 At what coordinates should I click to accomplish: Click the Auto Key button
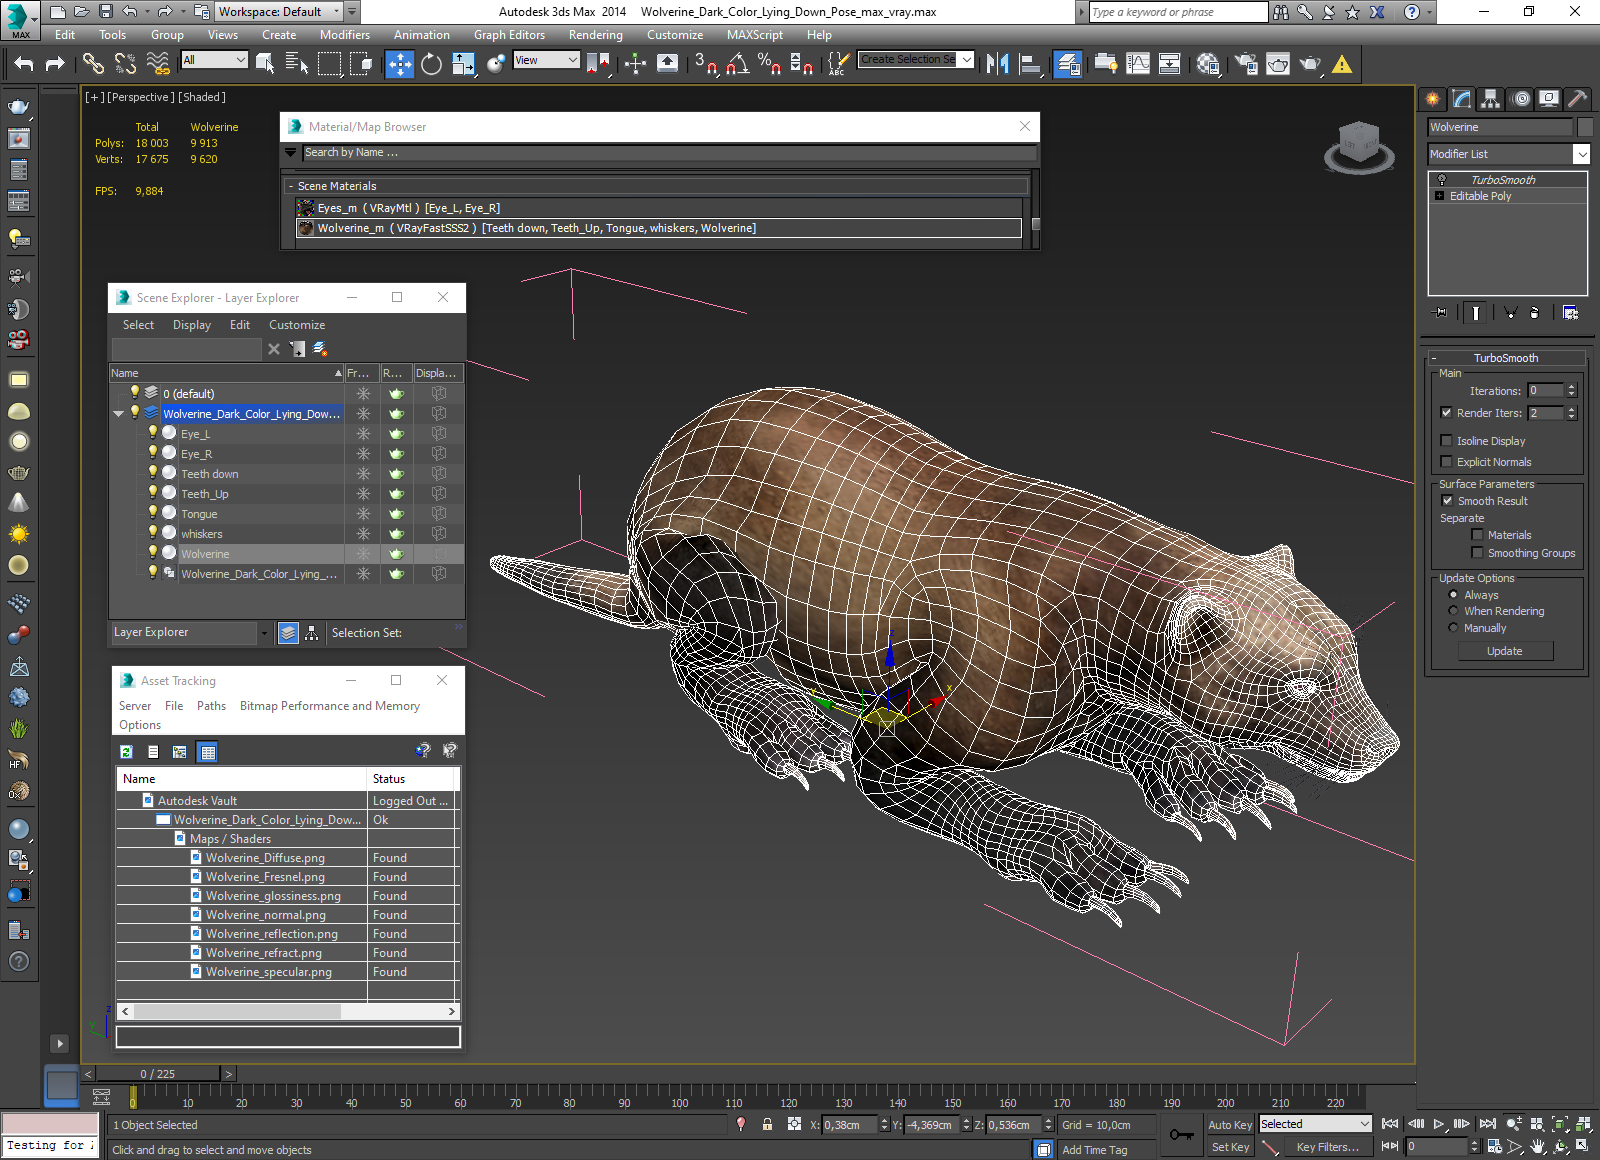1230,1125
